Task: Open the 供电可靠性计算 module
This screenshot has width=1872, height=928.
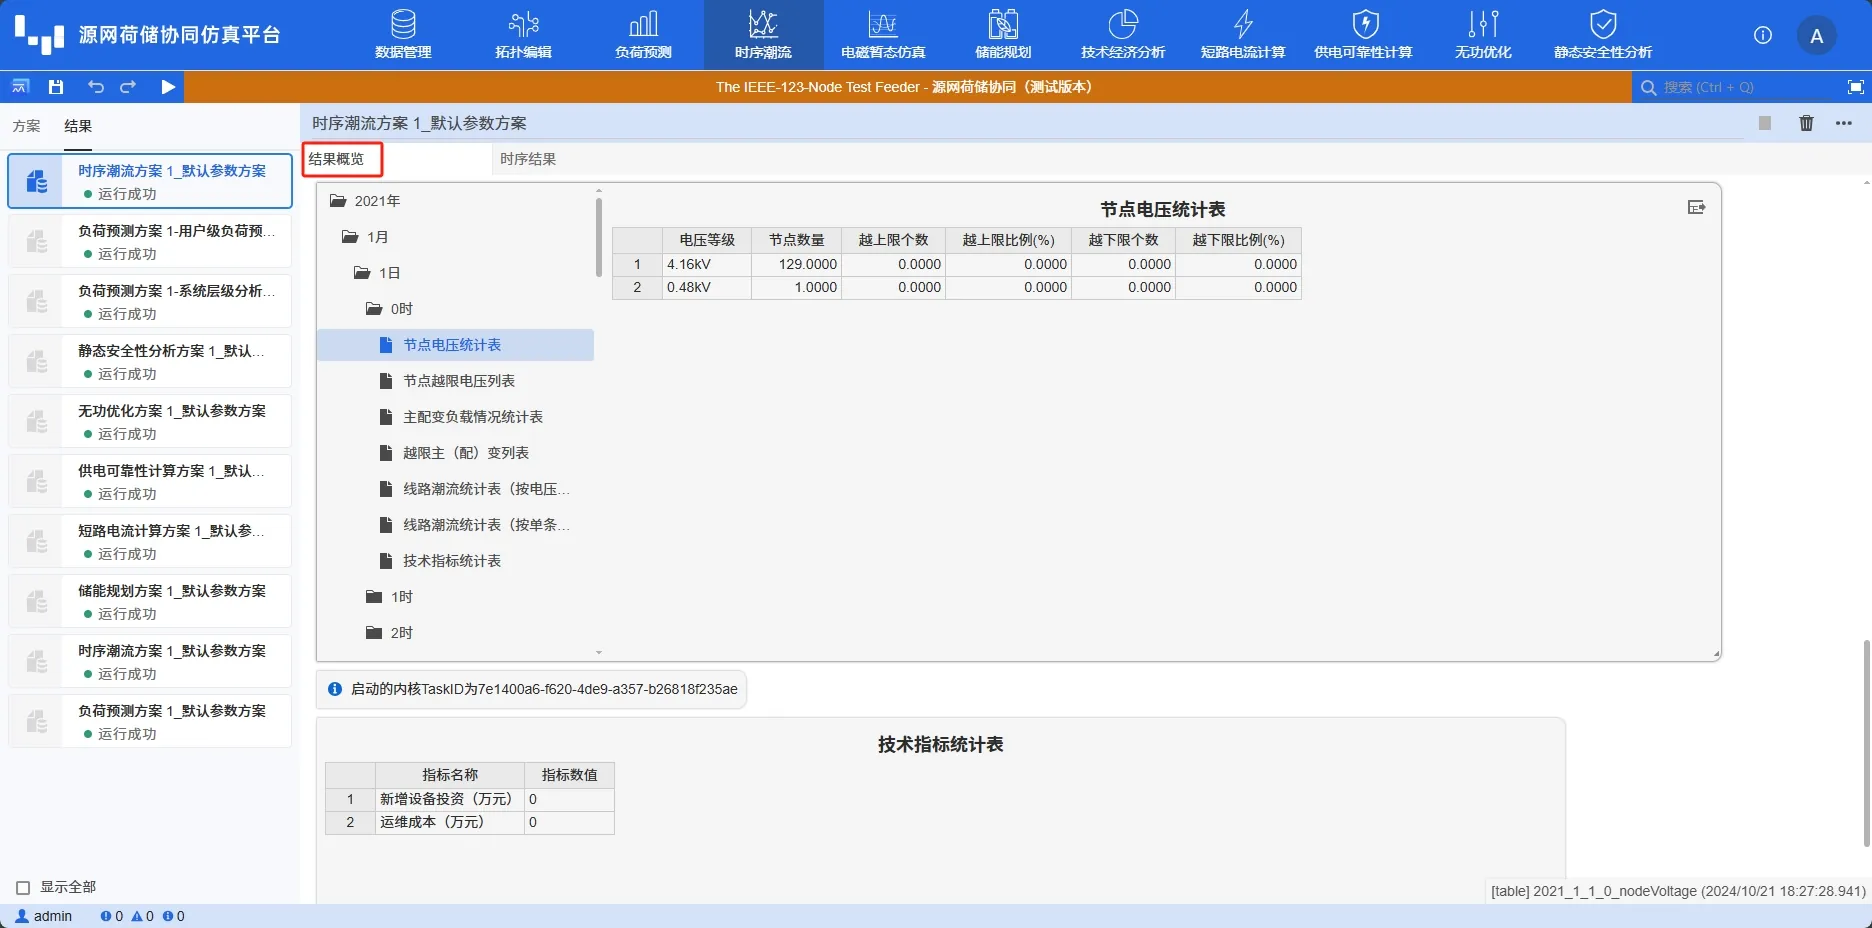Action: pos(1363,34)
